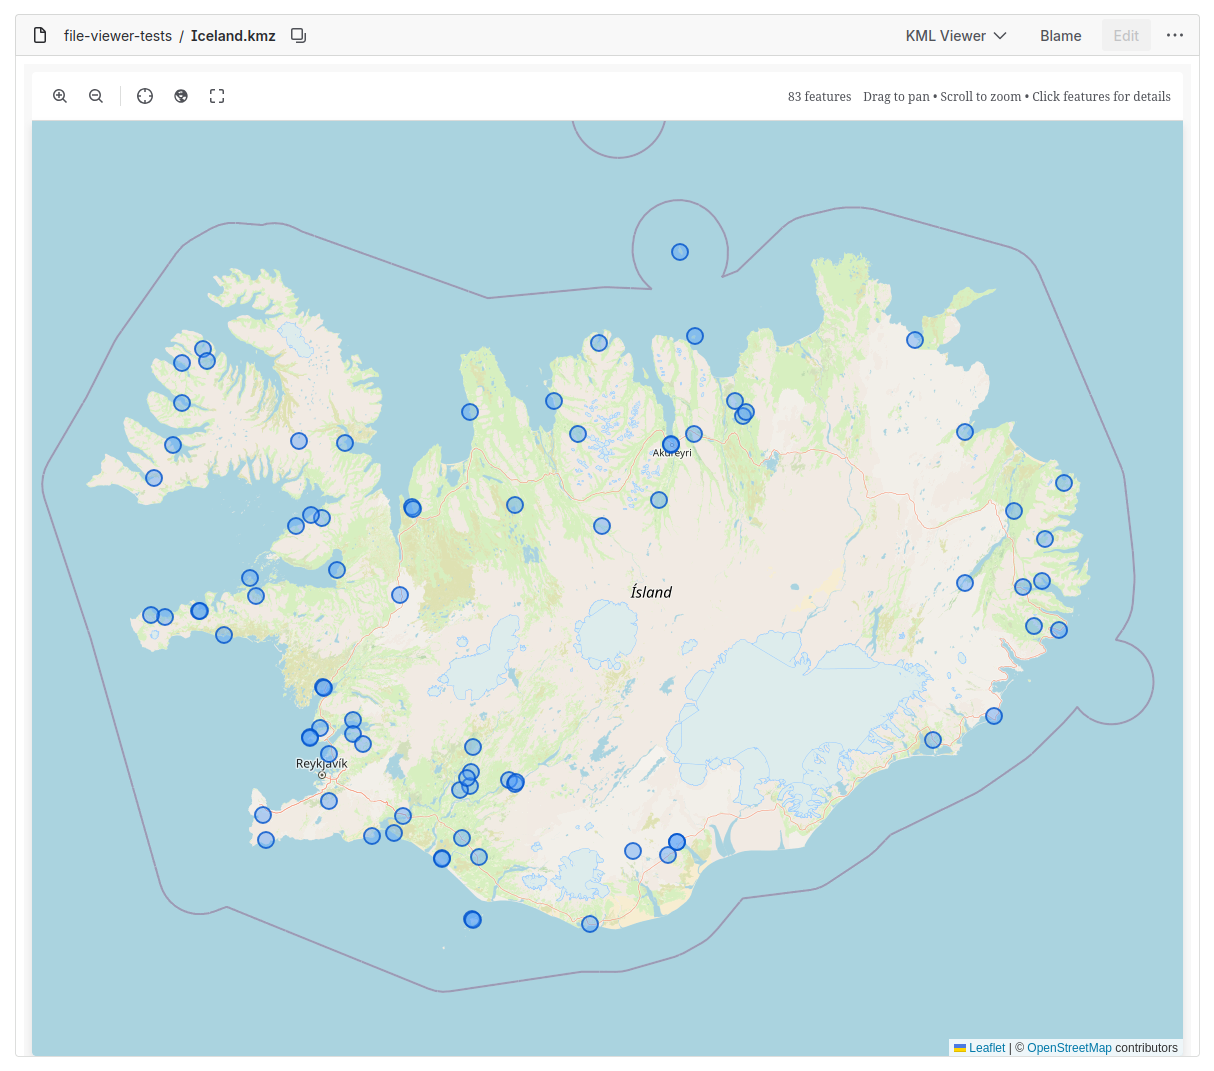The height and width of the screenshot is (1071, 1214).
Task: Select the marker near Akureyri
Action: [670, 444]
